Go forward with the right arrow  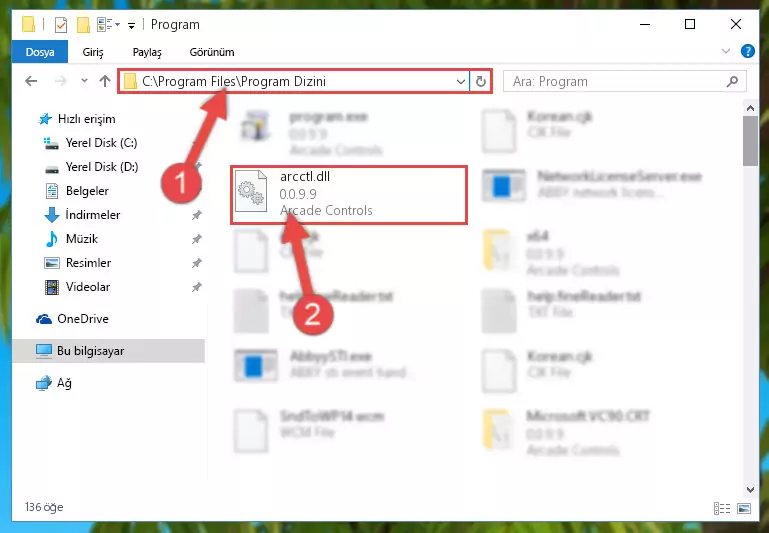[61, 81]
